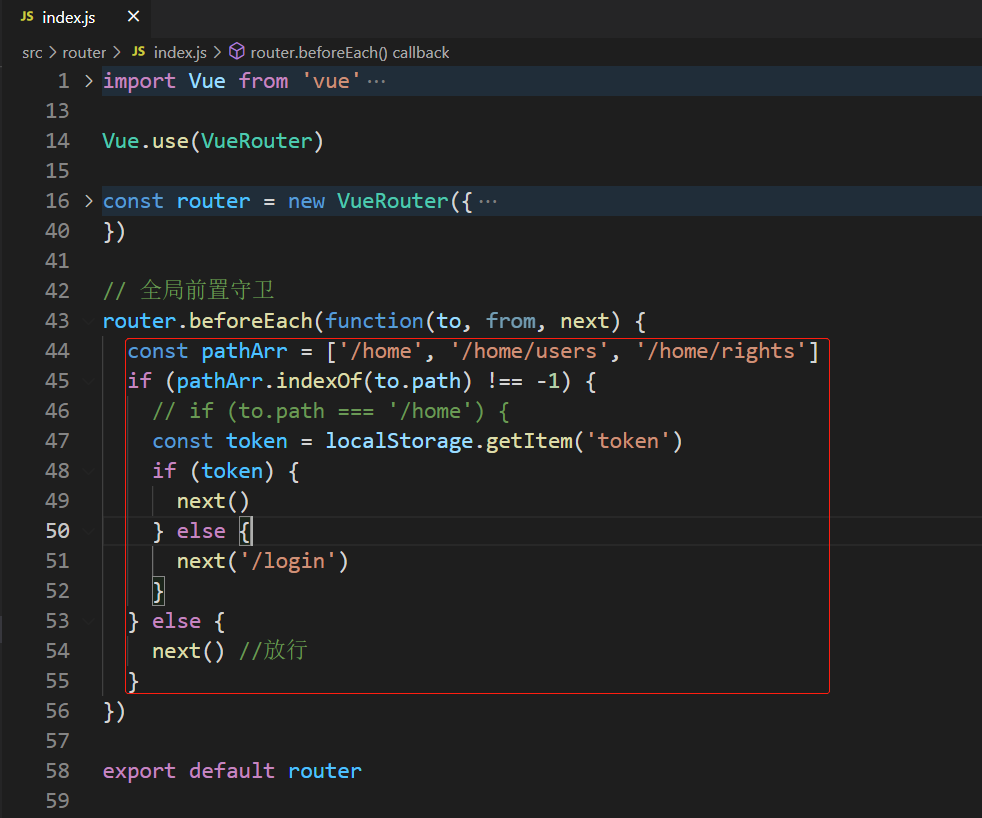
Task: Click 'const router' on line 16
Action: 177,201
